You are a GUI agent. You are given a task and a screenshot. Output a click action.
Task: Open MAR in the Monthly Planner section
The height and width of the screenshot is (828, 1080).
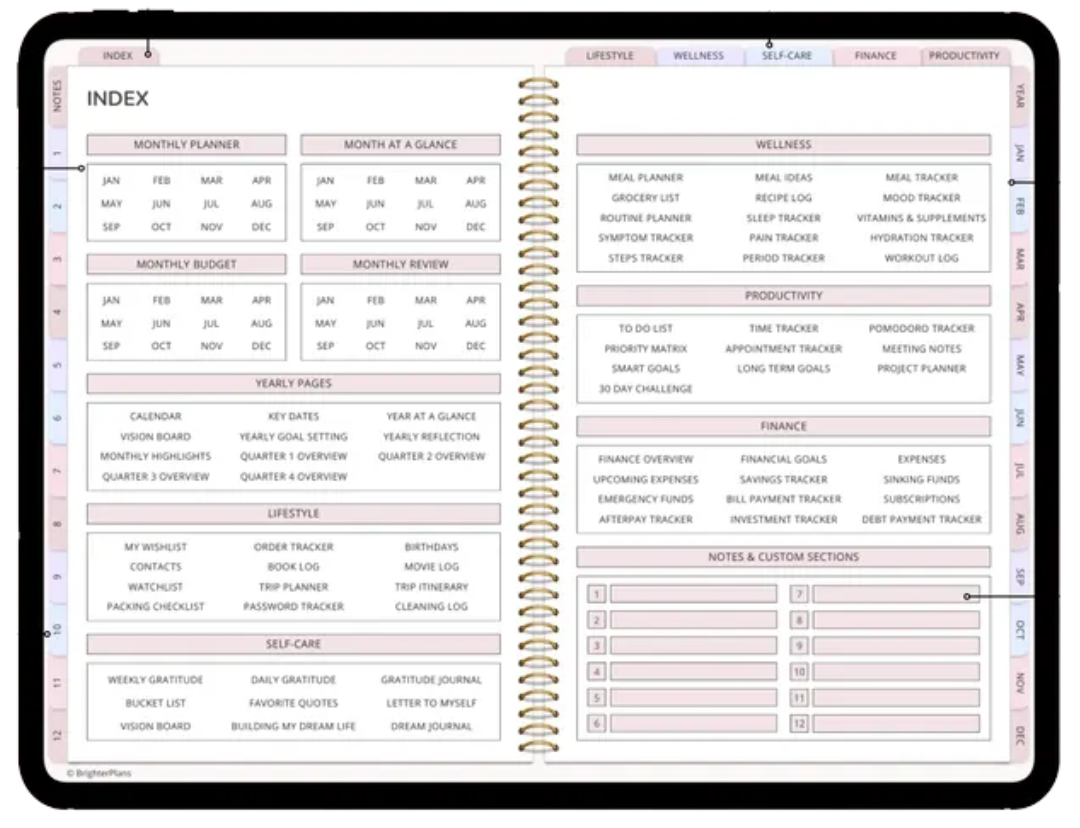(x=211, y=181)
